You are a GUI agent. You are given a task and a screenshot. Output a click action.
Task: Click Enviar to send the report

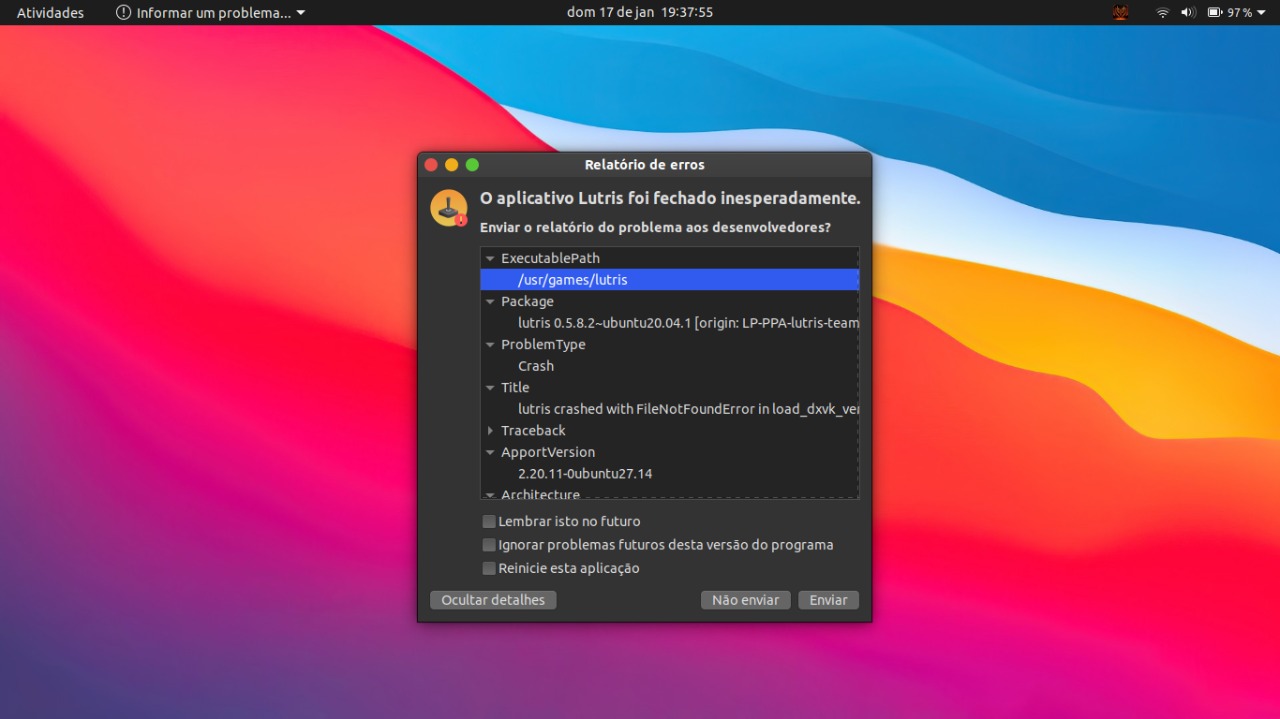(x=828, y=600)
